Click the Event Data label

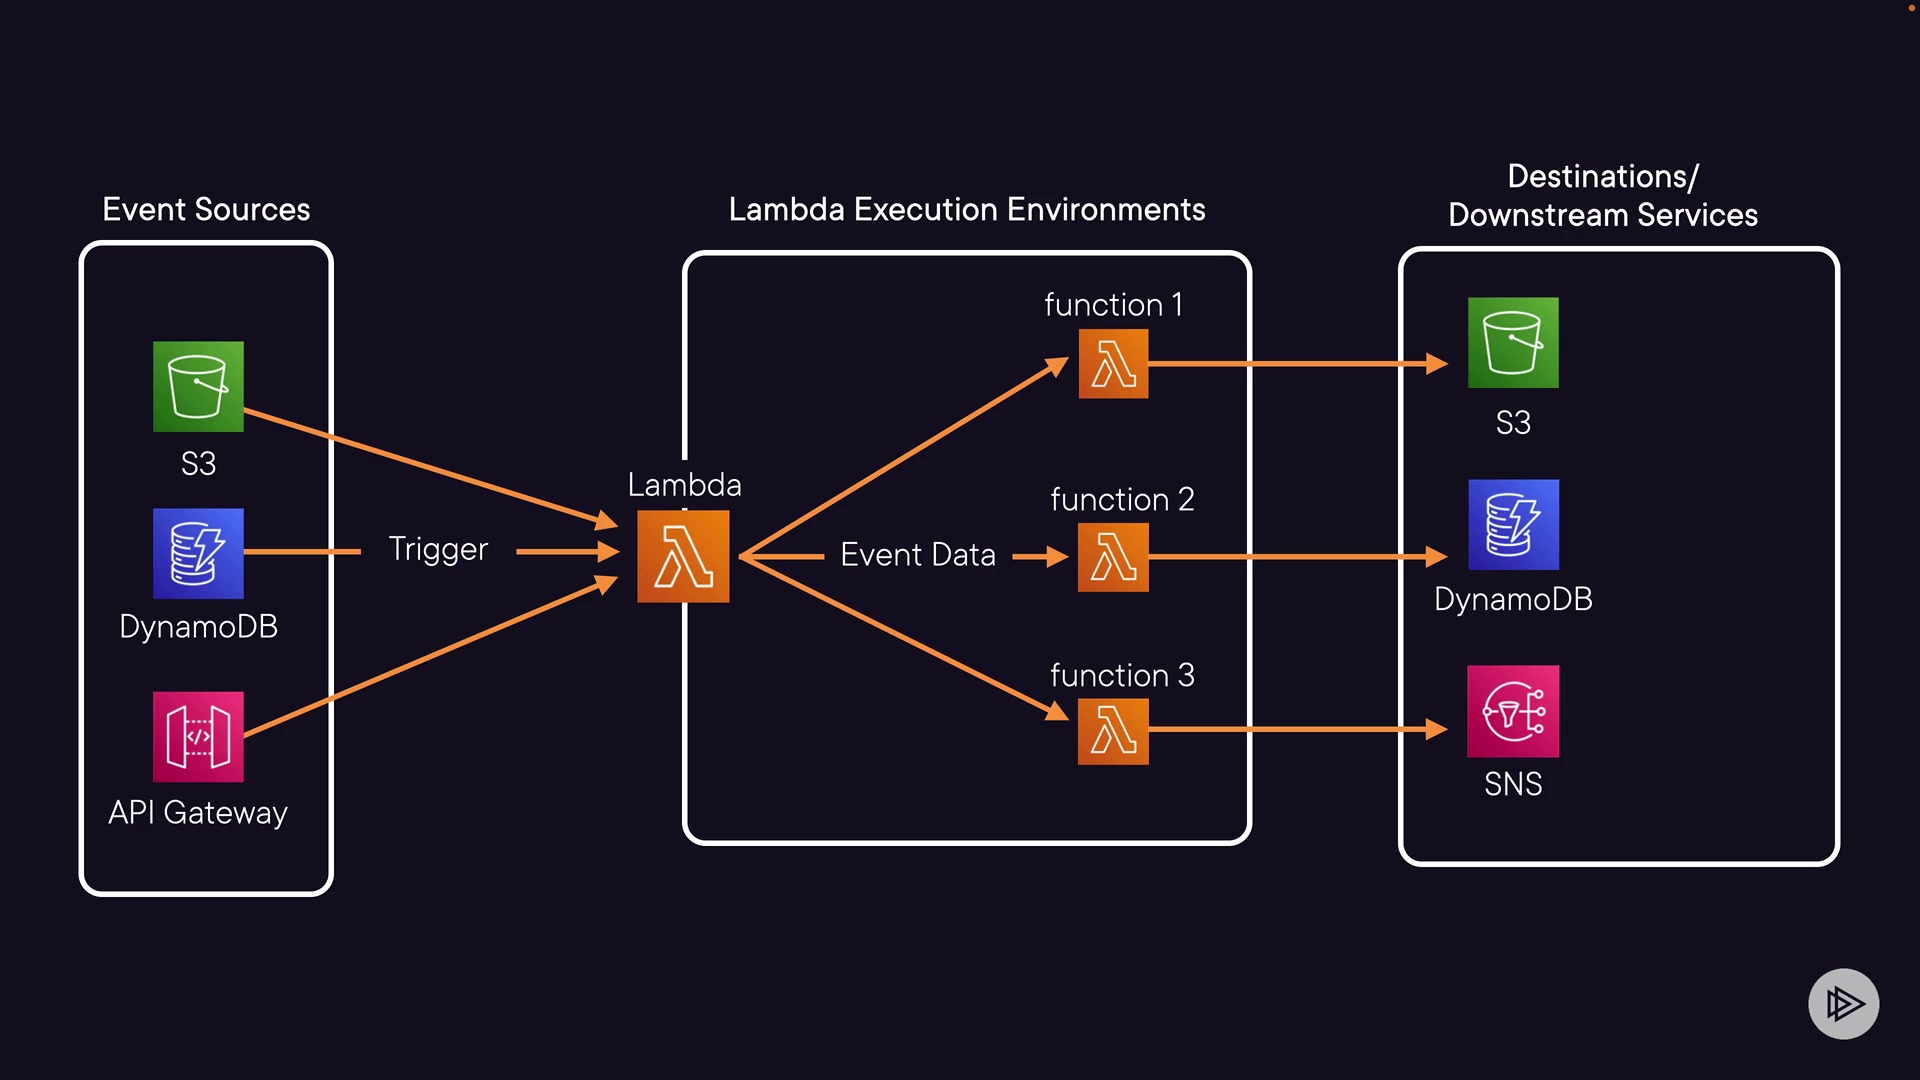[918, 555]
